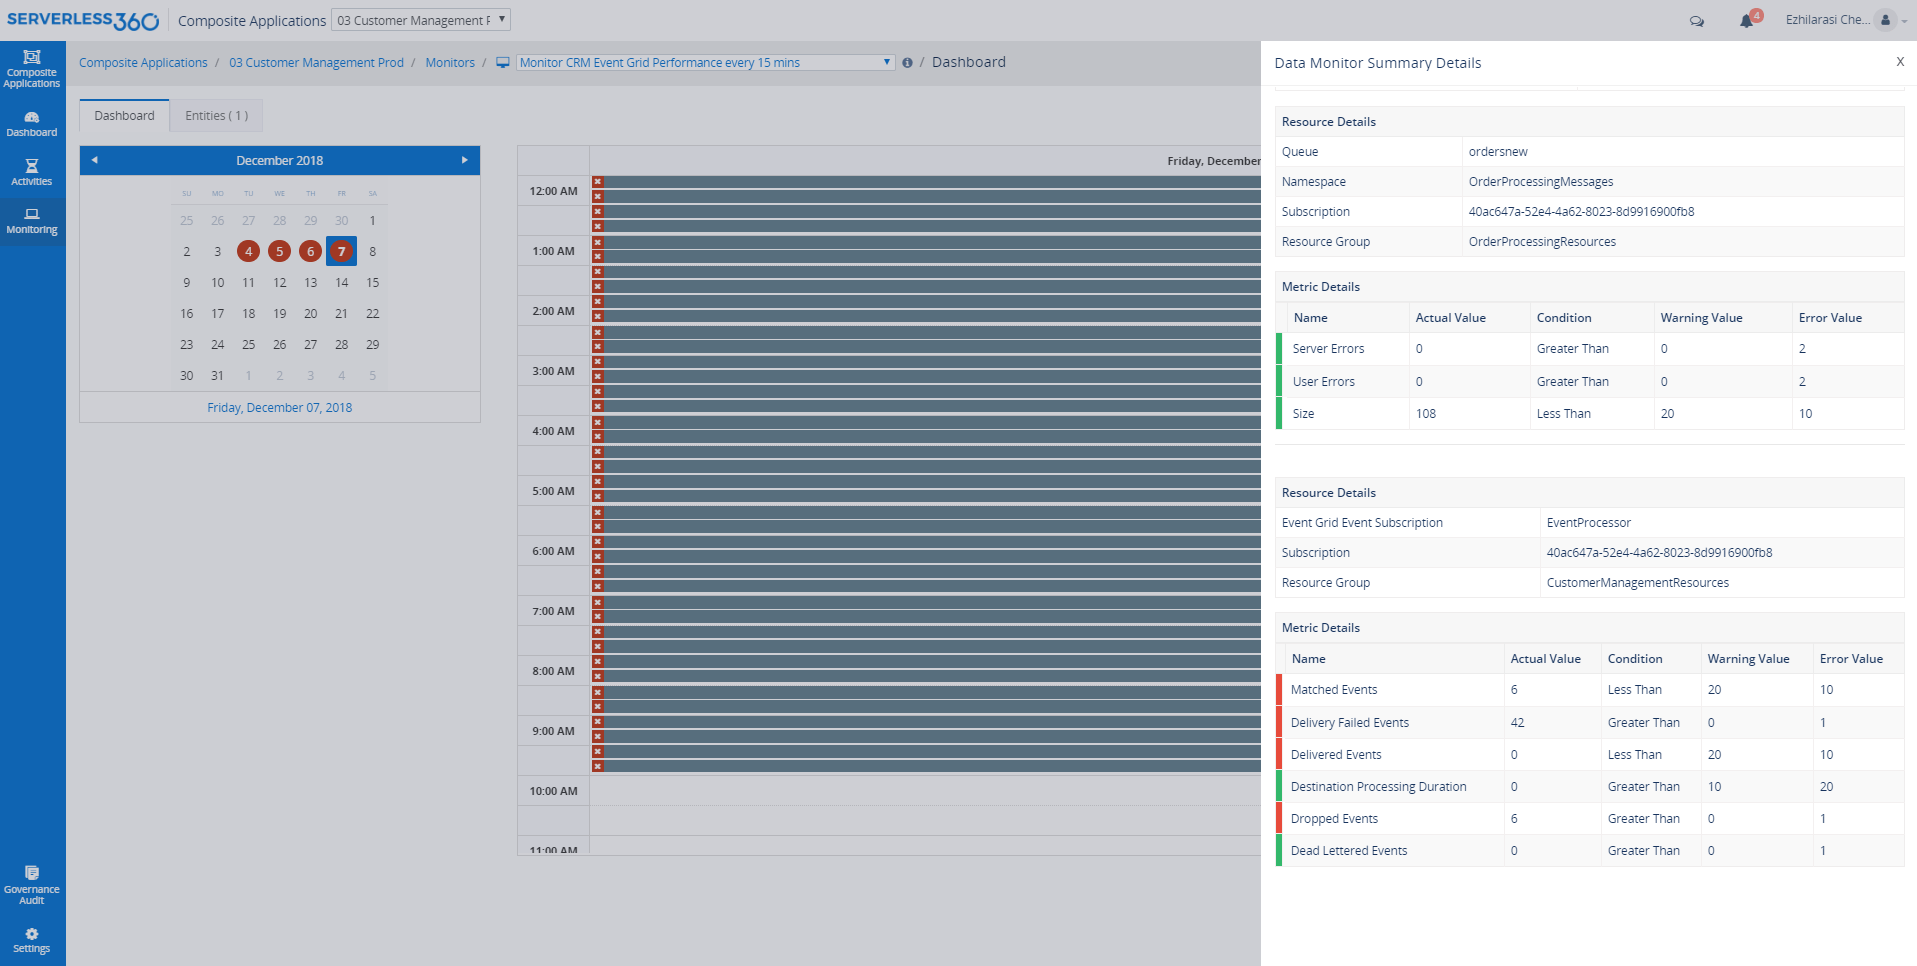Open the Governance Audit section

click(x=32, y=885)
